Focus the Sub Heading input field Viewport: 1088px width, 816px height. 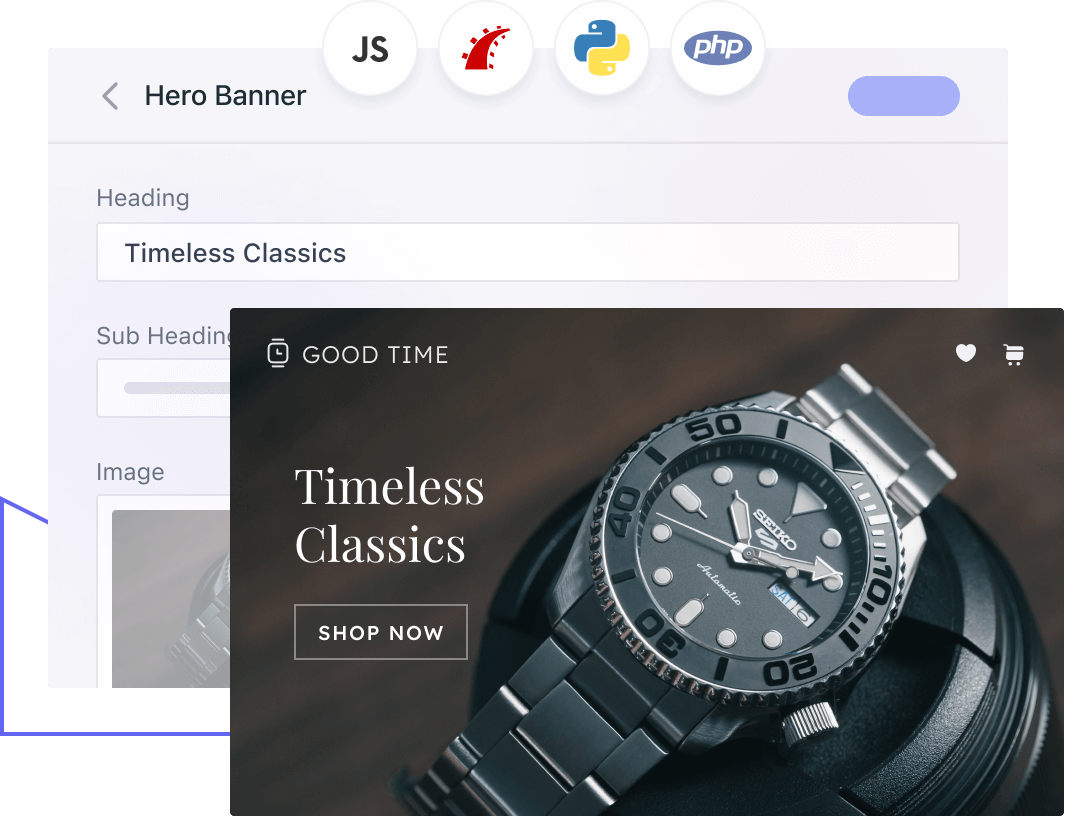pos(164,388)
